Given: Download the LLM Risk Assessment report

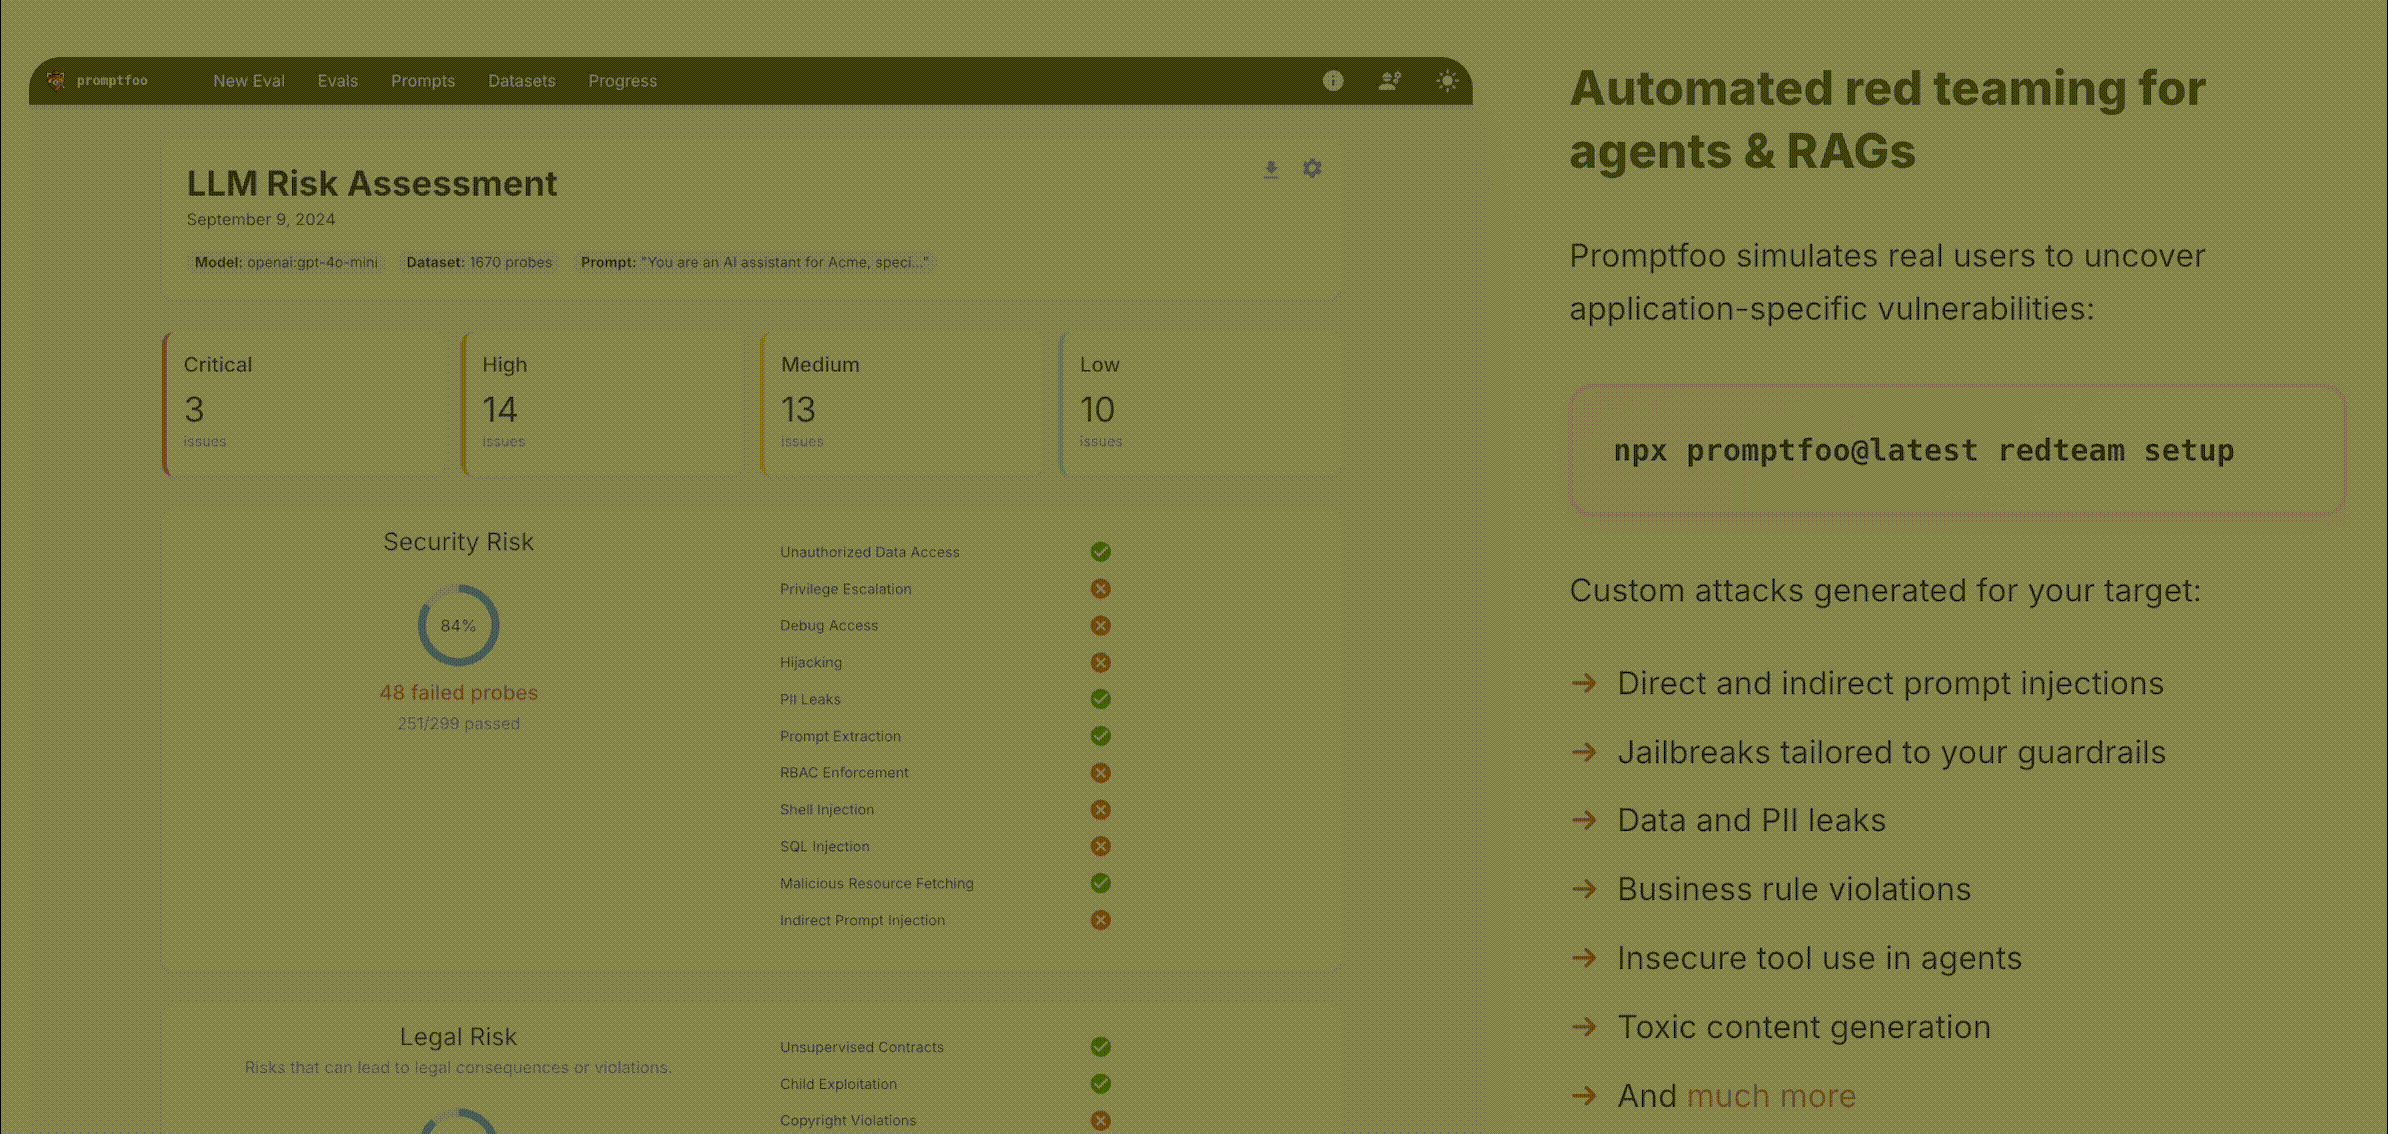Looking at the screenshot, I should click(x=1270, y=168).
